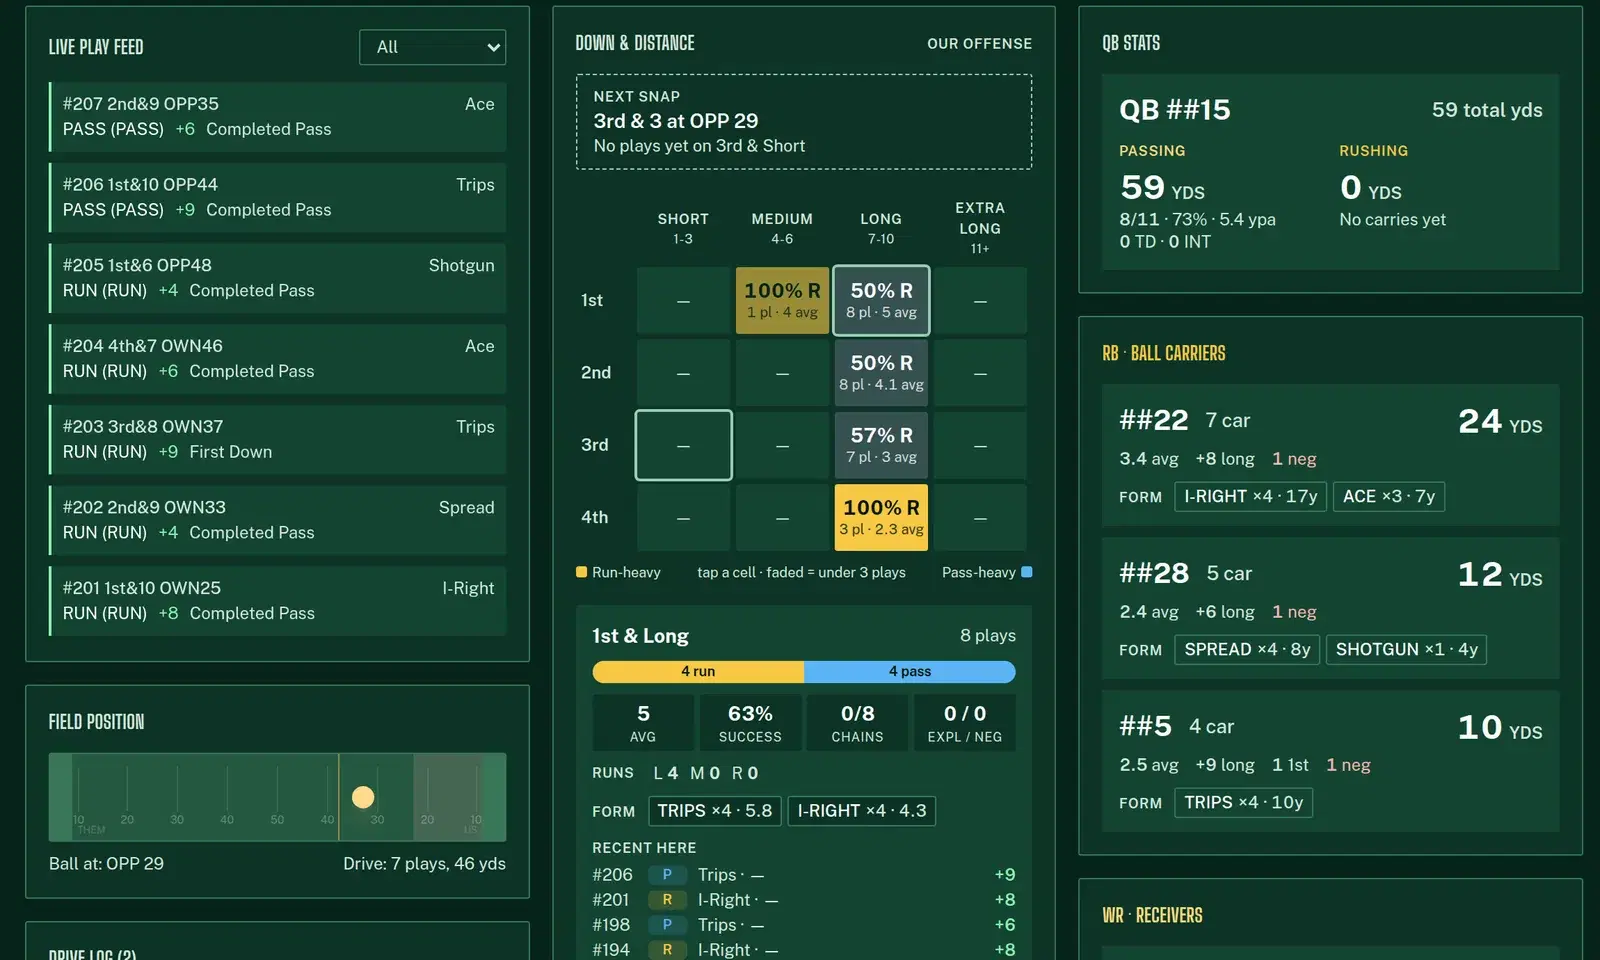Select play #204 4th&7 OWN46 in feed
Image resolution: width=1600 pixels, height=960 pixels.
[x=278, y=359]
